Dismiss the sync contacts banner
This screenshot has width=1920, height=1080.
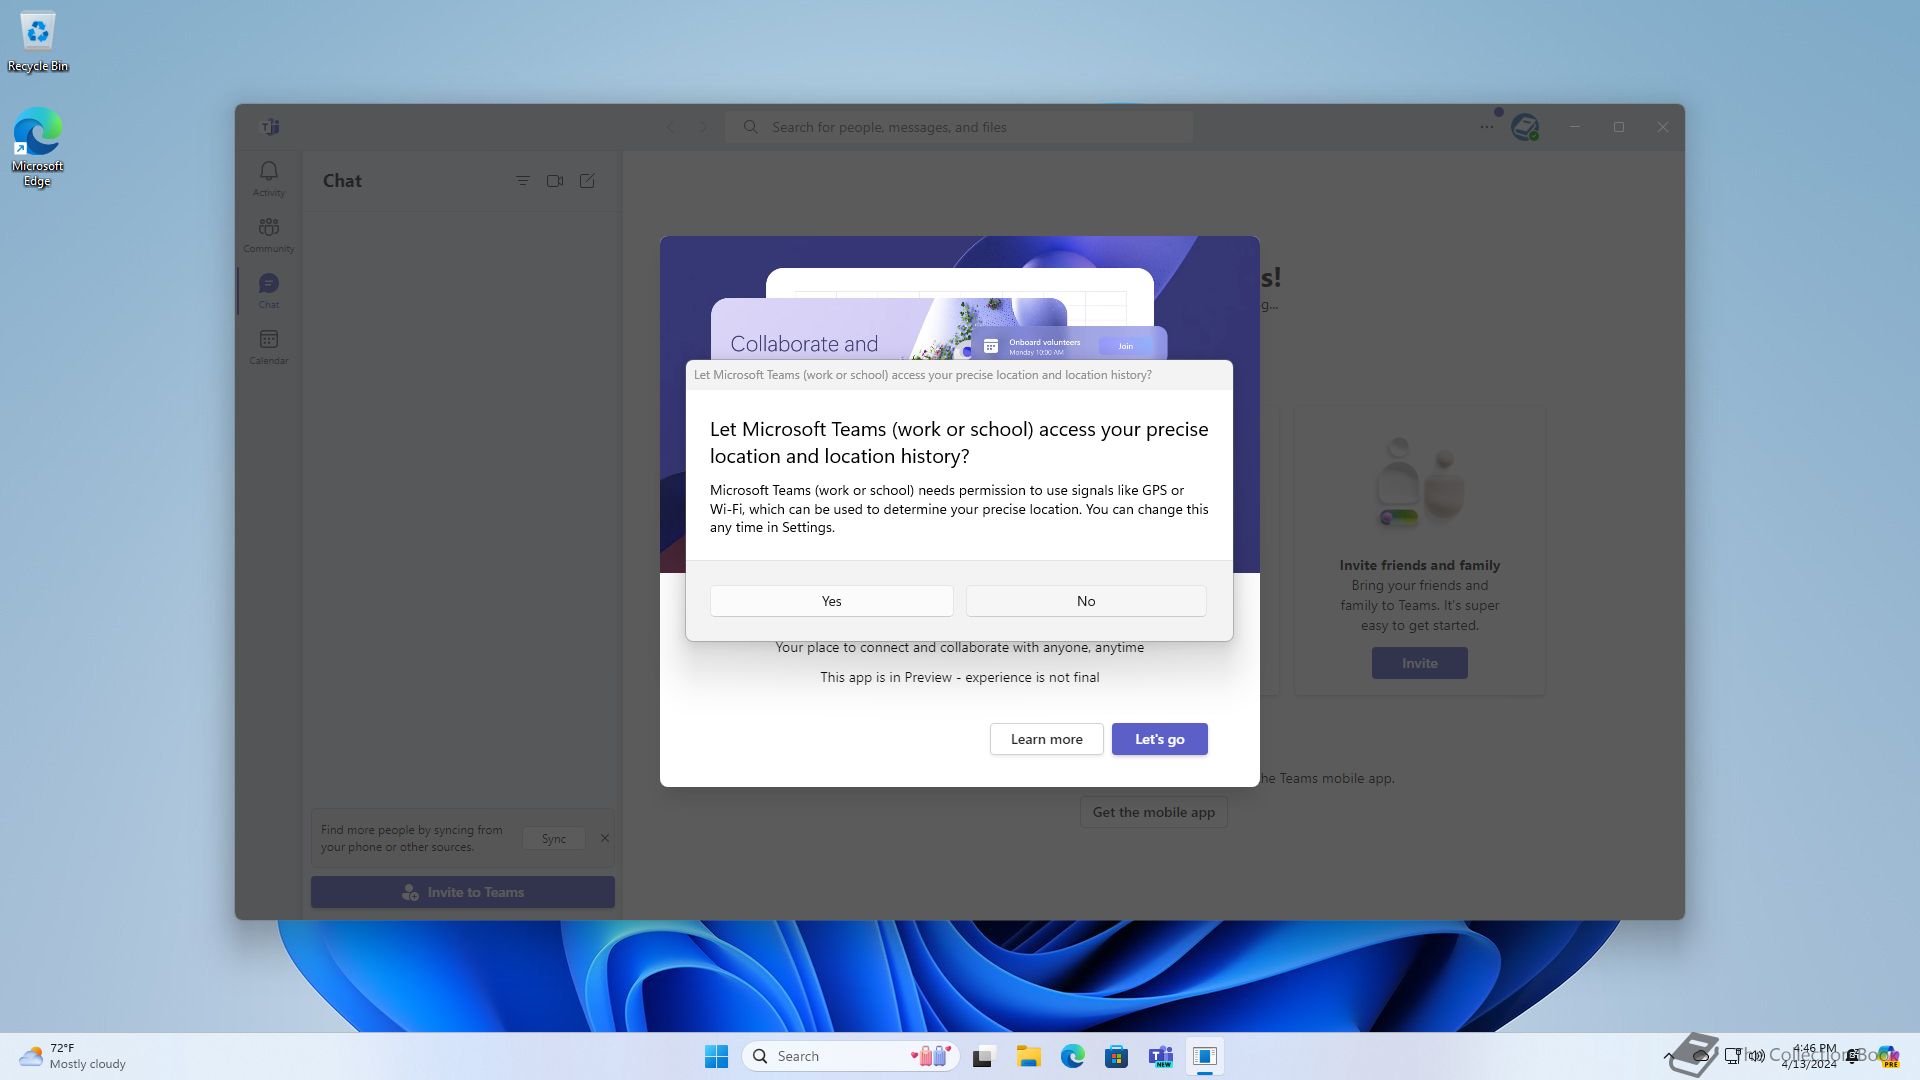(604, 838)
